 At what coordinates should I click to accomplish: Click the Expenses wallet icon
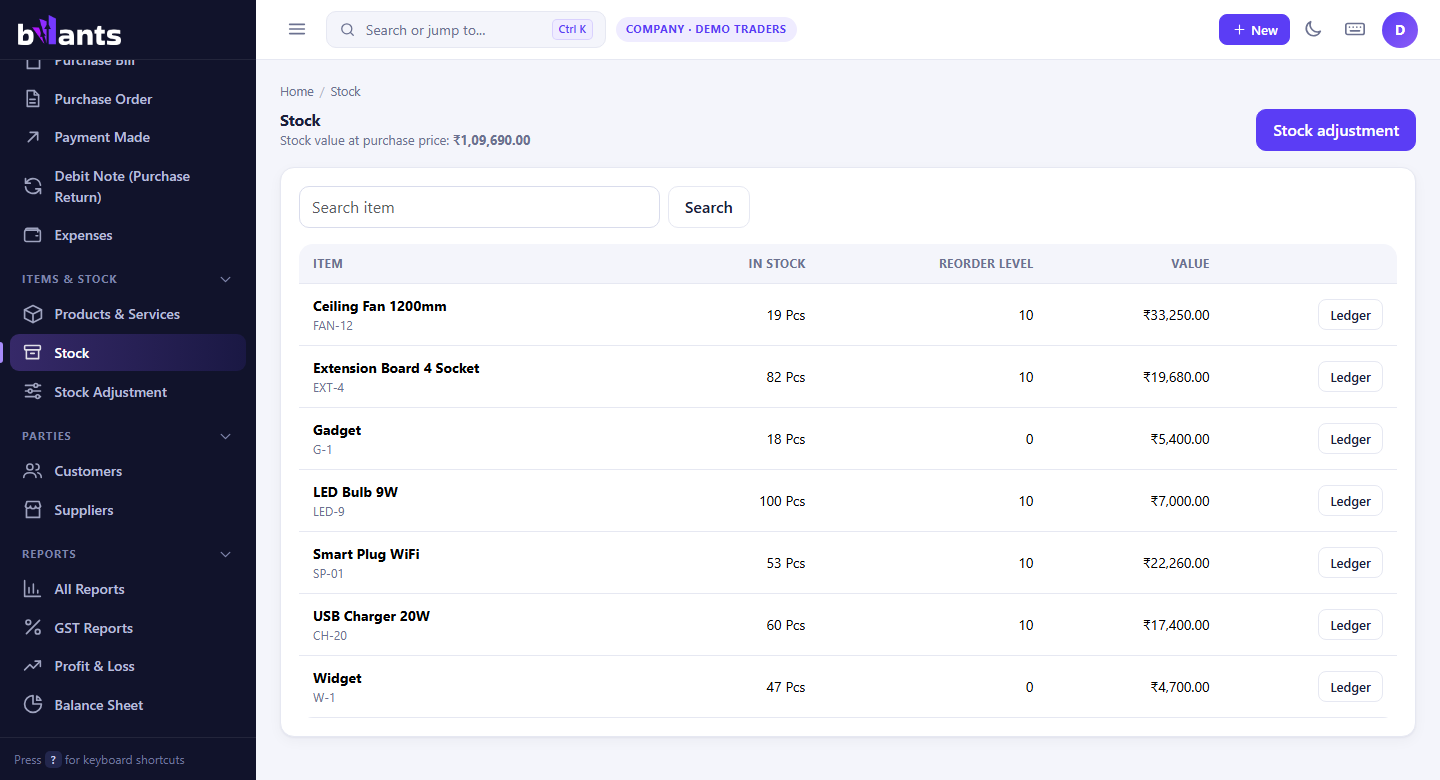33,235
